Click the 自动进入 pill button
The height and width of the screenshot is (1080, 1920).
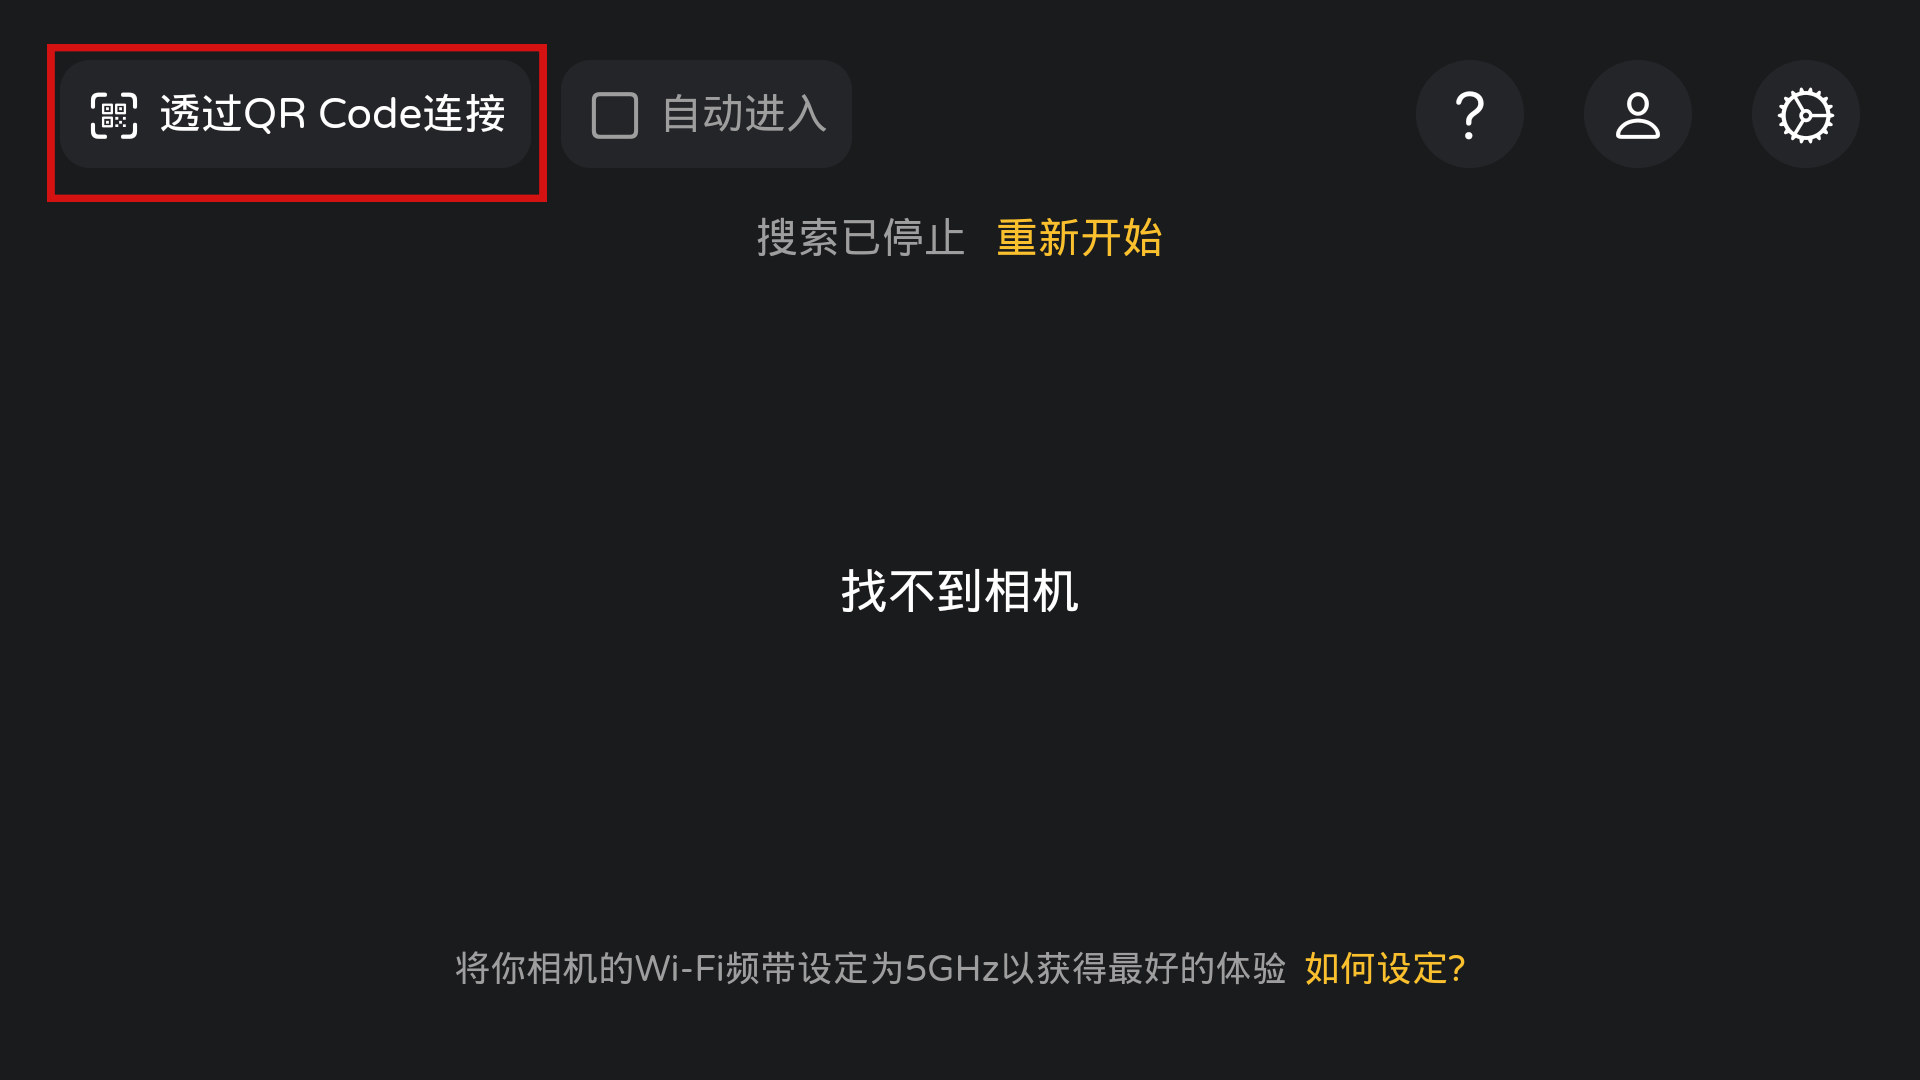pyautogui.click(x=706, y=114)
